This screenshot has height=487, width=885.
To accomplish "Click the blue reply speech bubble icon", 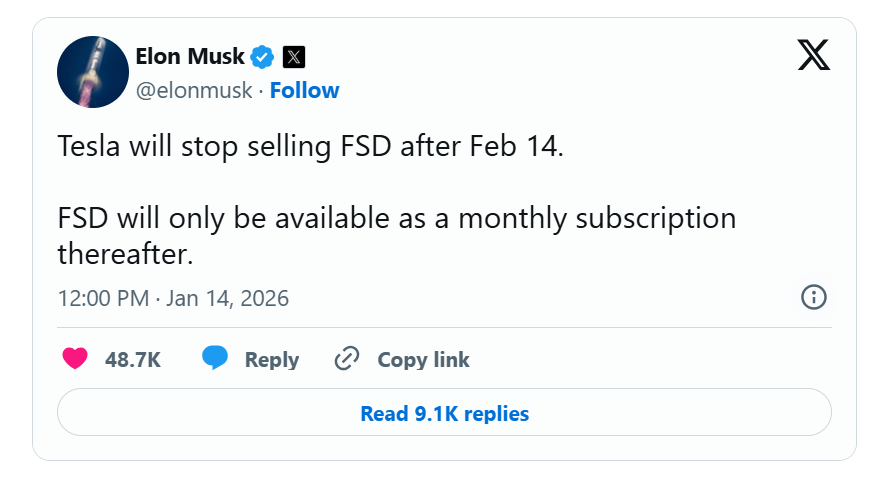I will click(x=215, y=359).
